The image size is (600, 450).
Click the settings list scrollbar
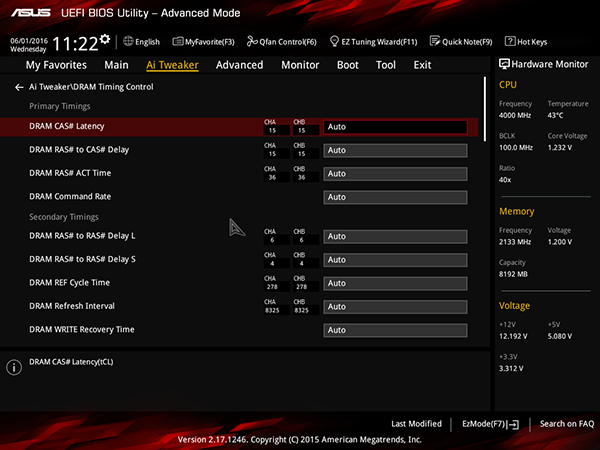coord(485,109)
